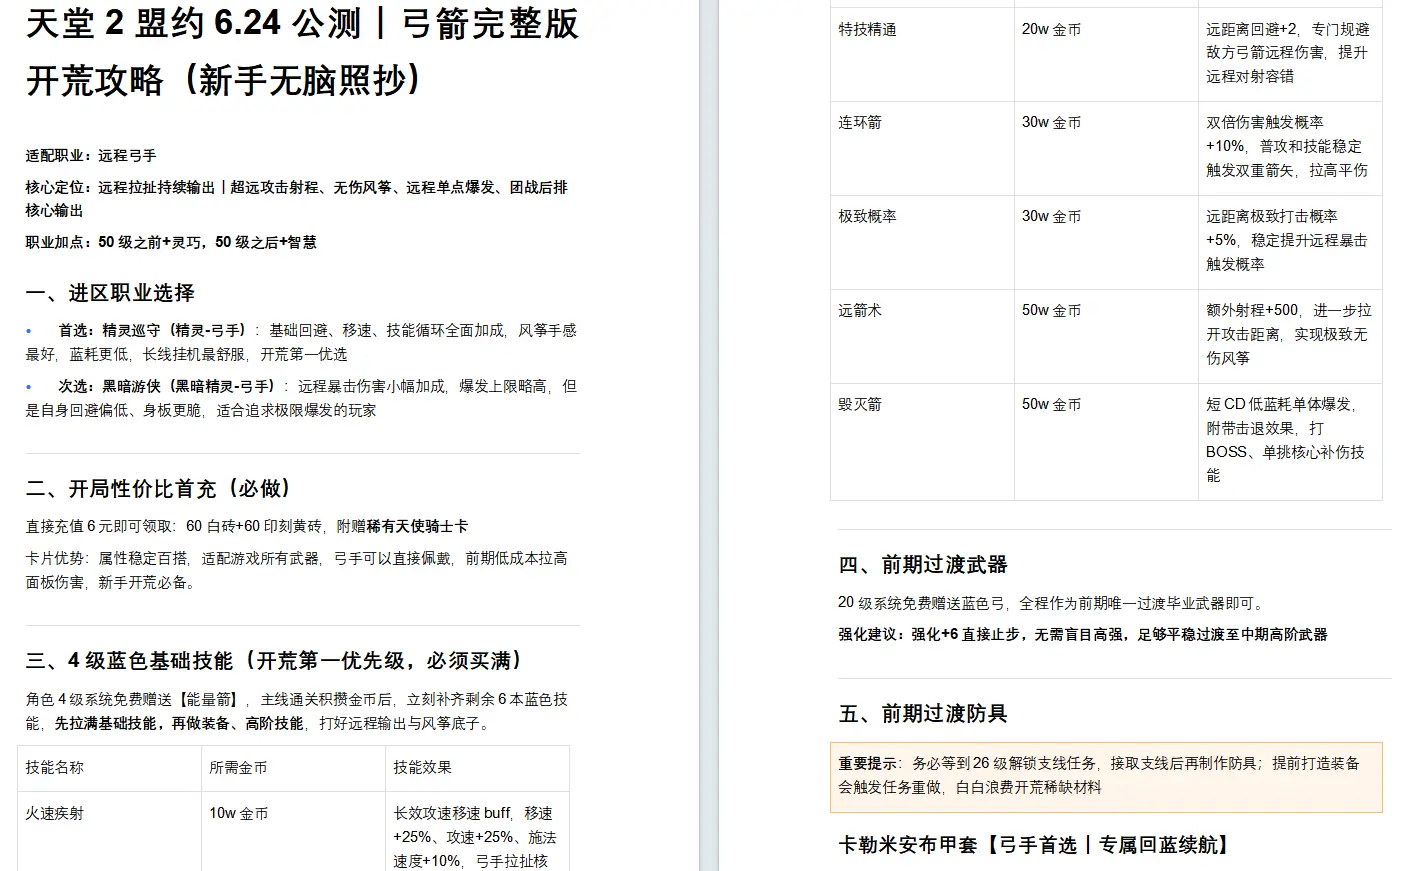Select the 火速疾射 table cell
This screenshot has width=1403, height=871.
(x=110, y=832)
